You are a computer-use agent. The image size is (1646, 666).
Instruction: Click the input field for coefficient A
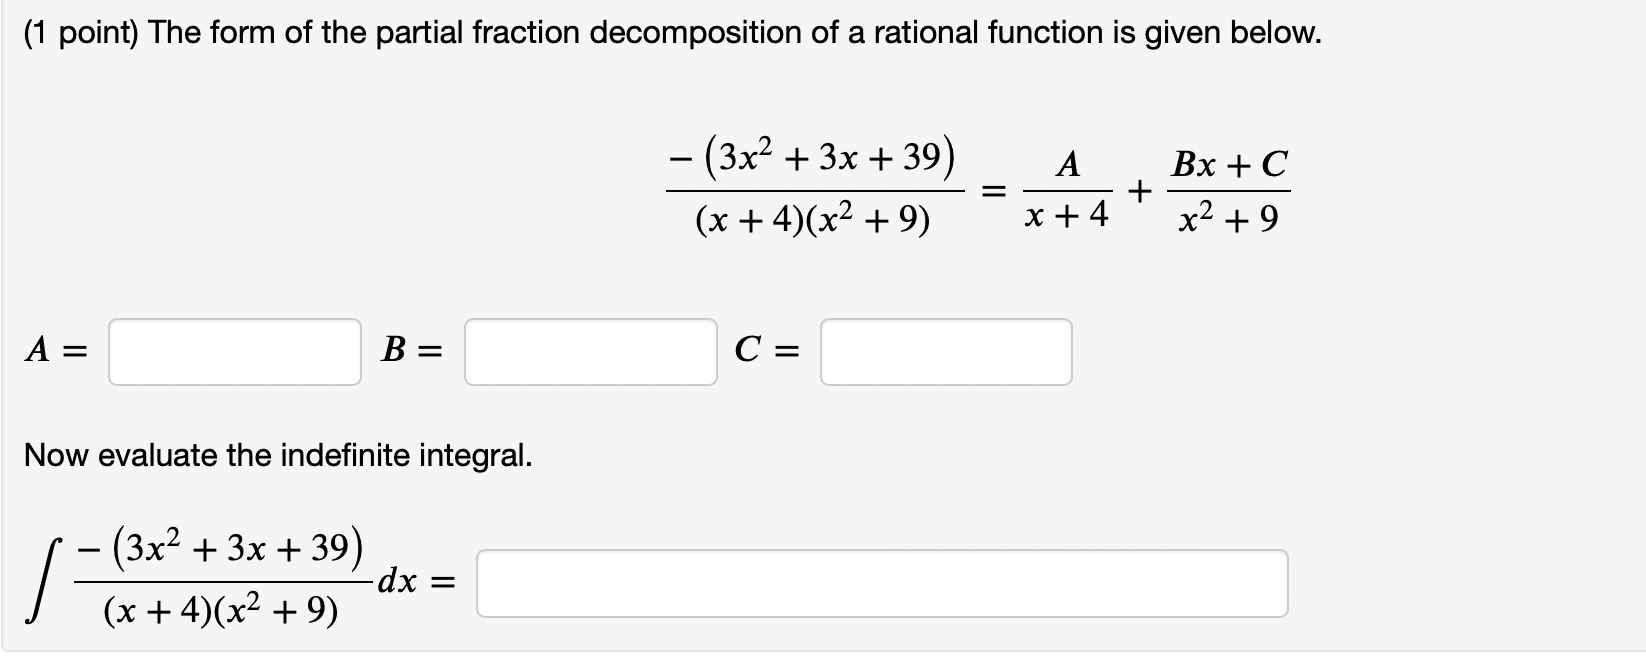tap(234, 351)
